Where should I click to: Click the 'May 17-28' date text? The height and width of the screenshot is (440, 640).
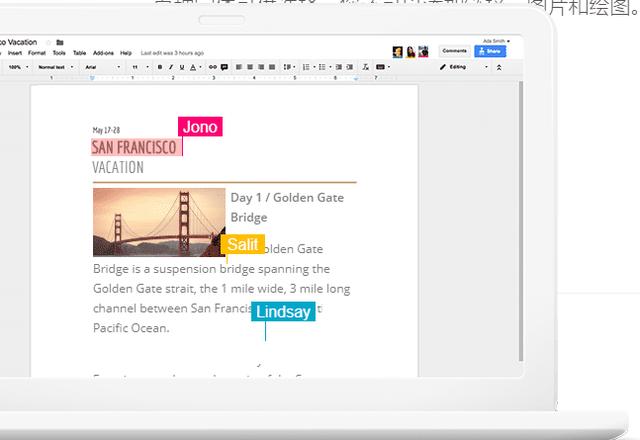[x=106, y=130]
